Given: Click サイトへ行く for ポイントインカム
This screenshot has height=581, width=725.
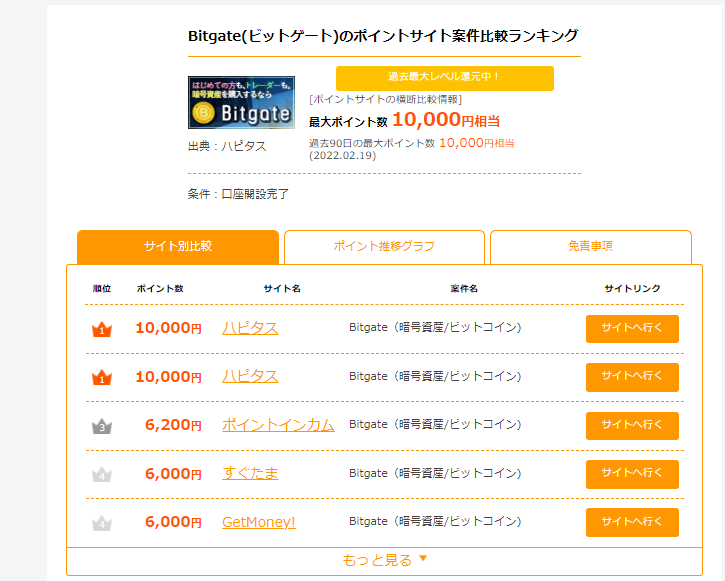Looking at the screenshot, I should coord(632,426).
